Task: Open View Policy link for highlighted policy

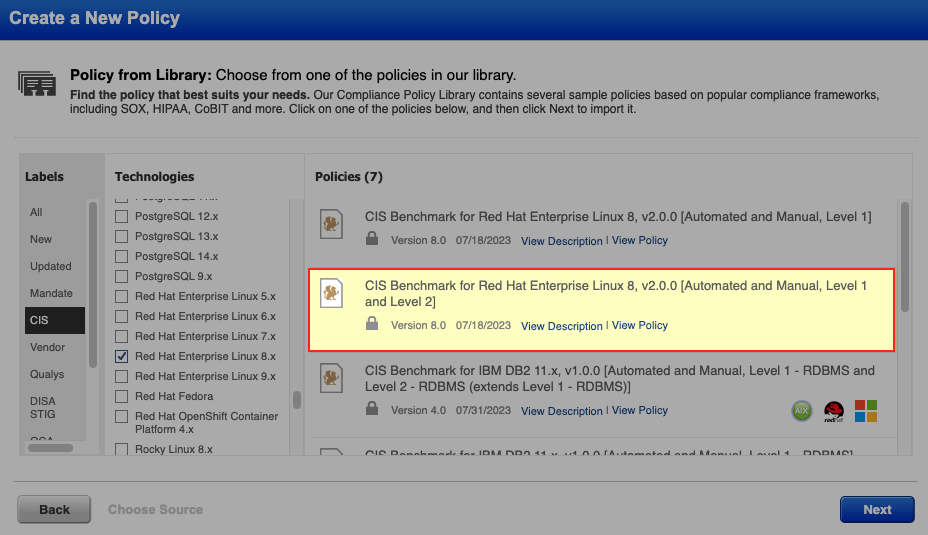Action: point(640,325)
